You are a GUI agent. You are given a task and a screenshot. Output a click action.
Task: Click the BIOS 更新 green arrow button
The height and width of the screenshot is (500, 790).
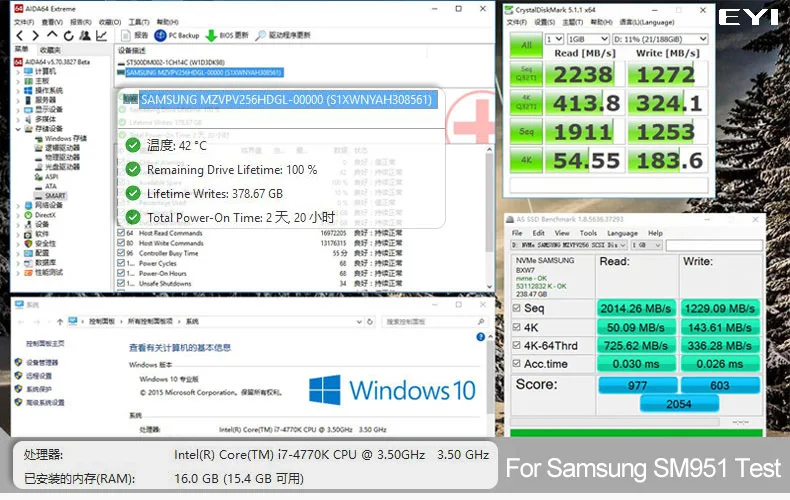(x=227, y=35)
